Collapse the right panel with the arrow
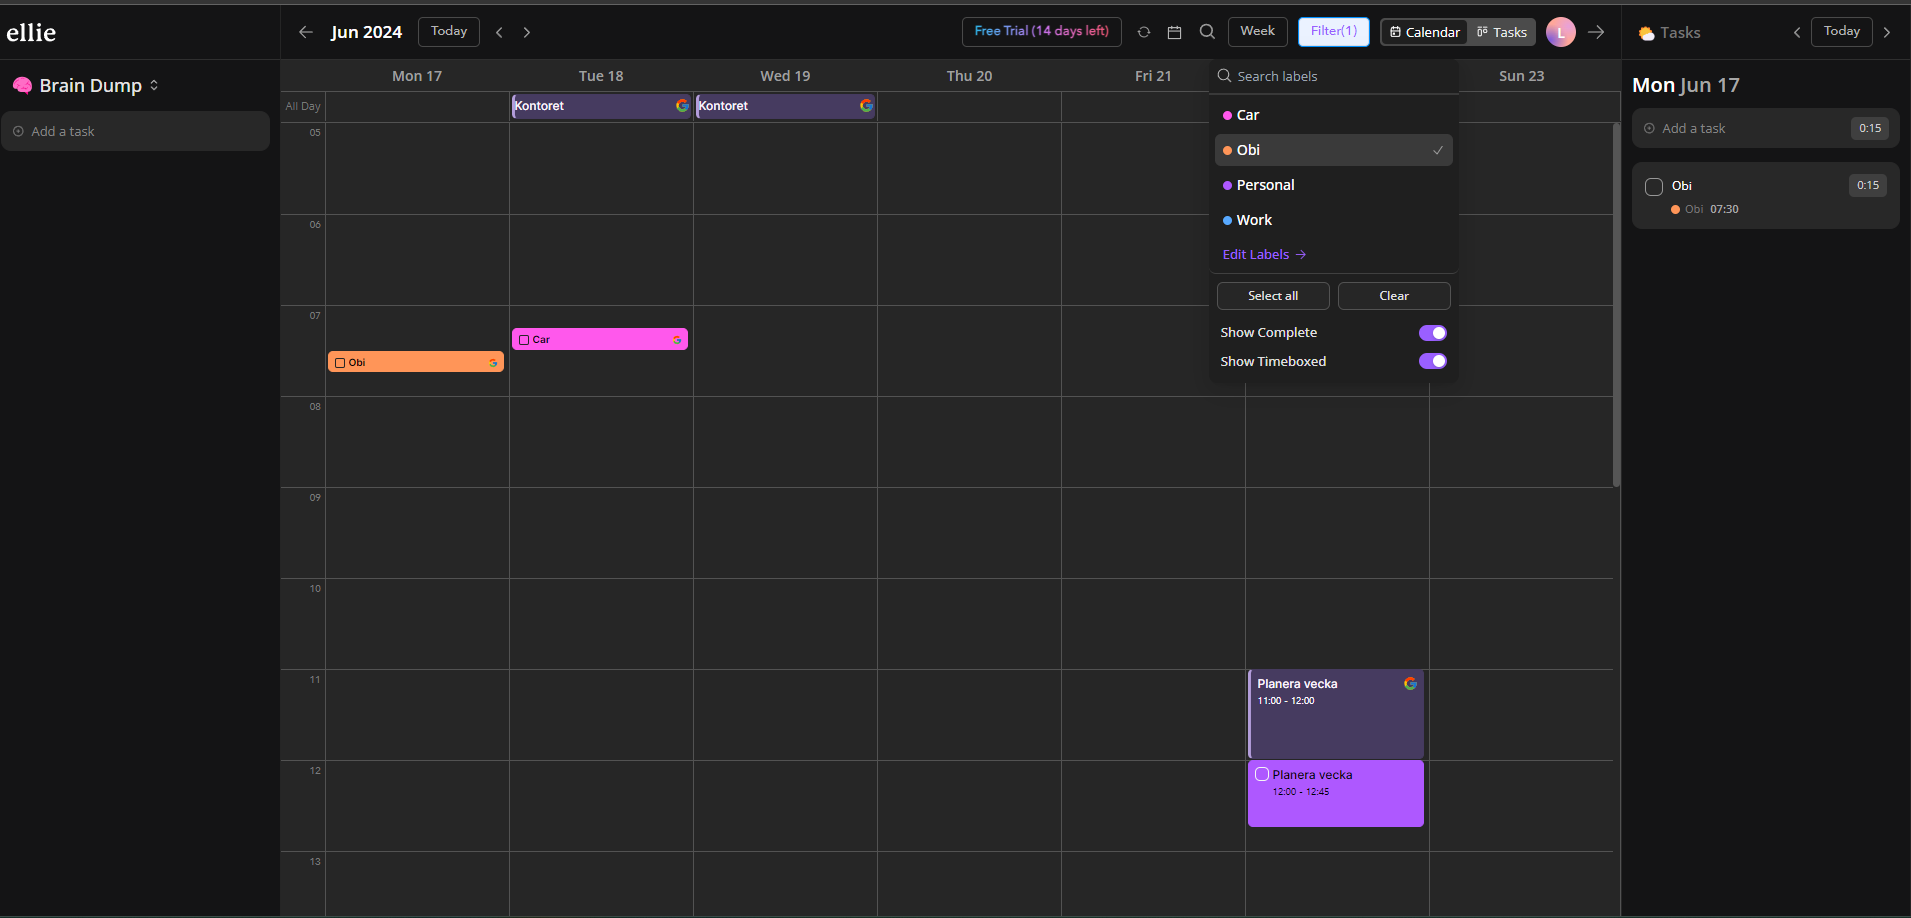The width and height of the screenshot is (1911, 918). (1597, 32)
